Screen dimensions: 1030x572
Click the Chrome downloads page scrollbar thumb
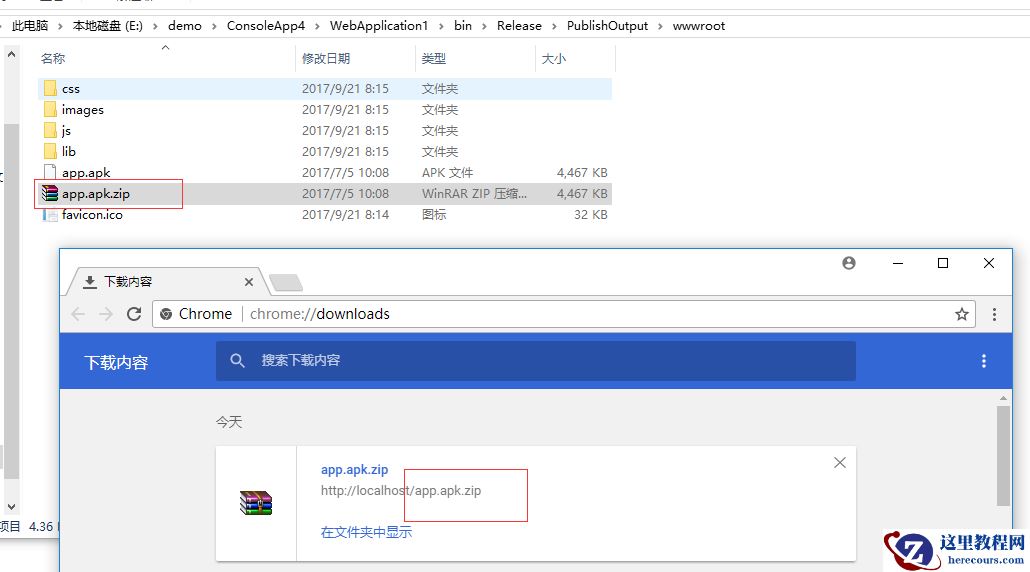[x=1003, y=456]
